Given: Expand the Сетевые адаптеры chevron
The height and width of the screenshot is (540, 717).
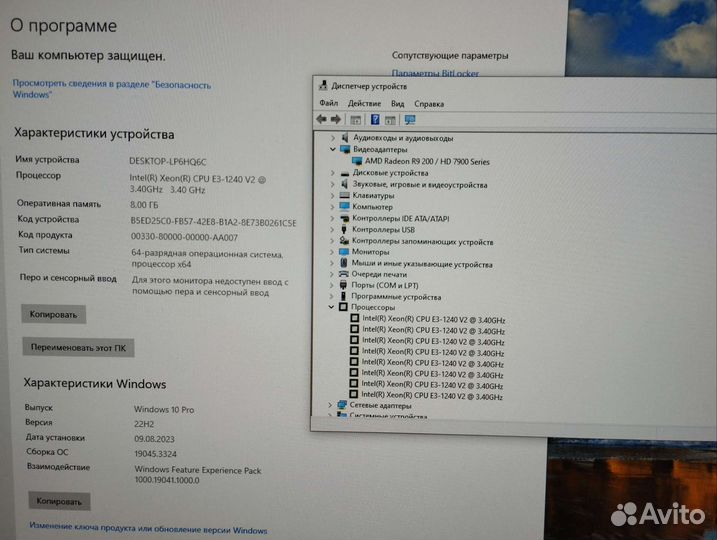Looking at the screenshot, I should coord(330,405).
